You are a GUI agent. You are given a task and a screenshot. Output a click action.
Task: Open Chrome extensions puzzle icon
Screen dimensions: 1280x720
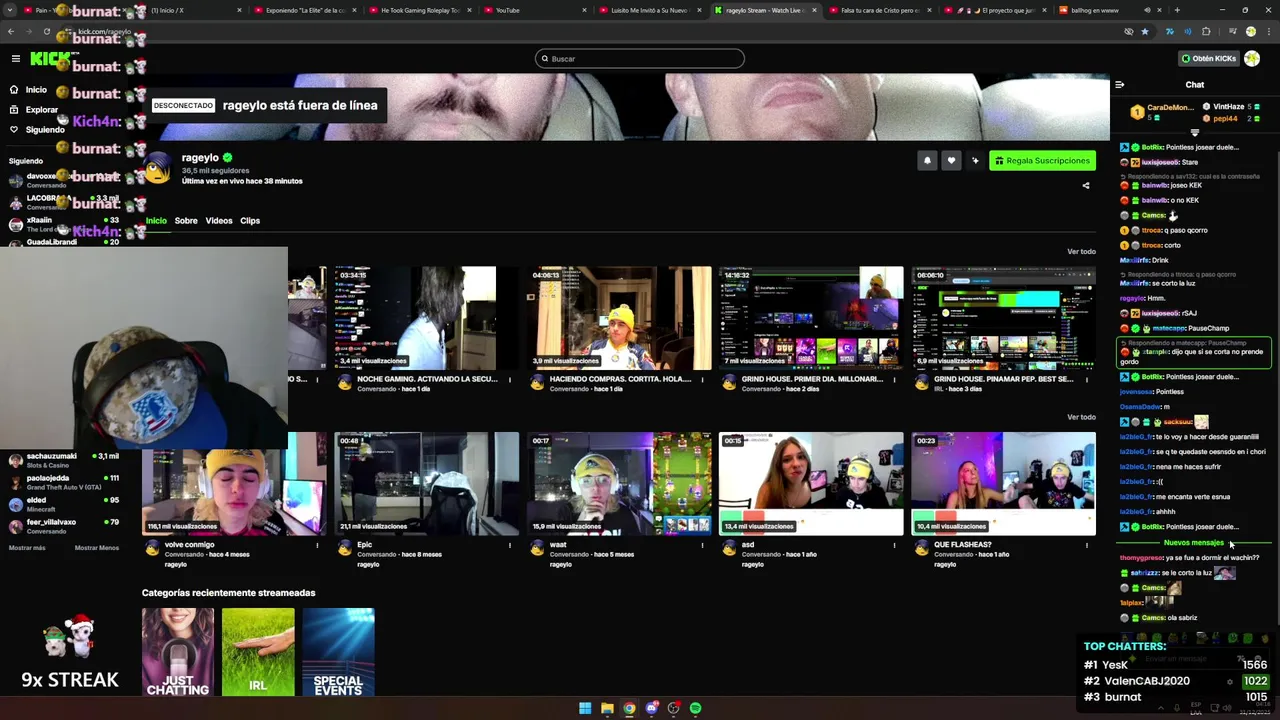click(1206, 32)
